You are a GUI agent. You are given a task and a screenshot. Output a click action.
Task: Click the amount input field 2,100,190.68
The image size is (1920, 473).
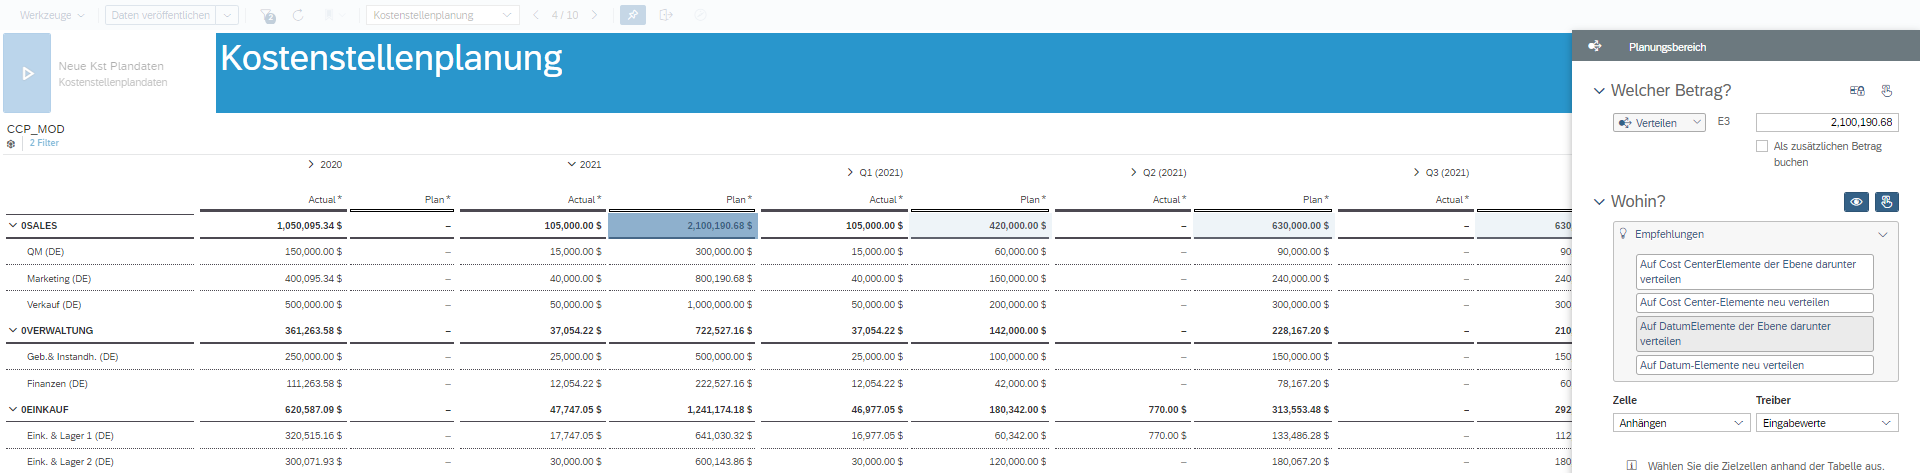coord(1827,122)
